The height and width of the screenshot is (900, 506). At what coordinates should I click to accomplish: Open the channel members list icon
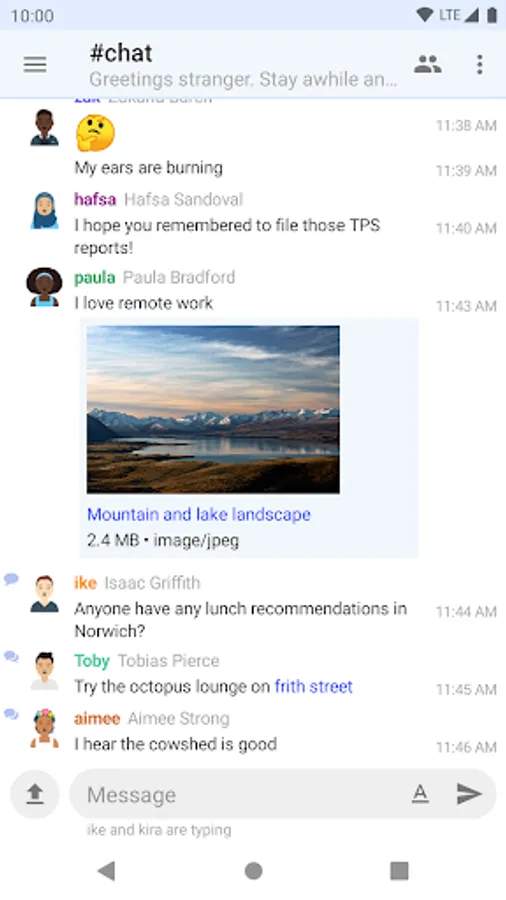click(x=427, y=64)
